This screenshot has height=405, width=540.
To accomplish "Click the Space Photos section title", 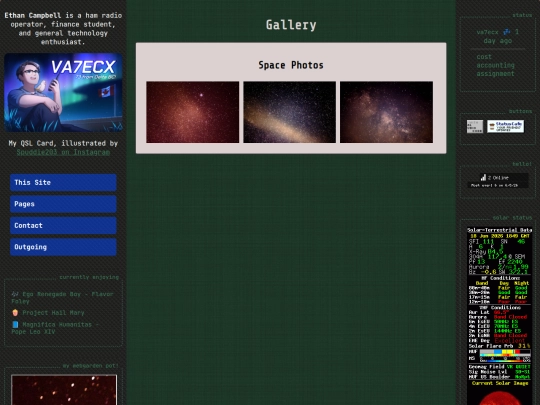I will 291,65.
